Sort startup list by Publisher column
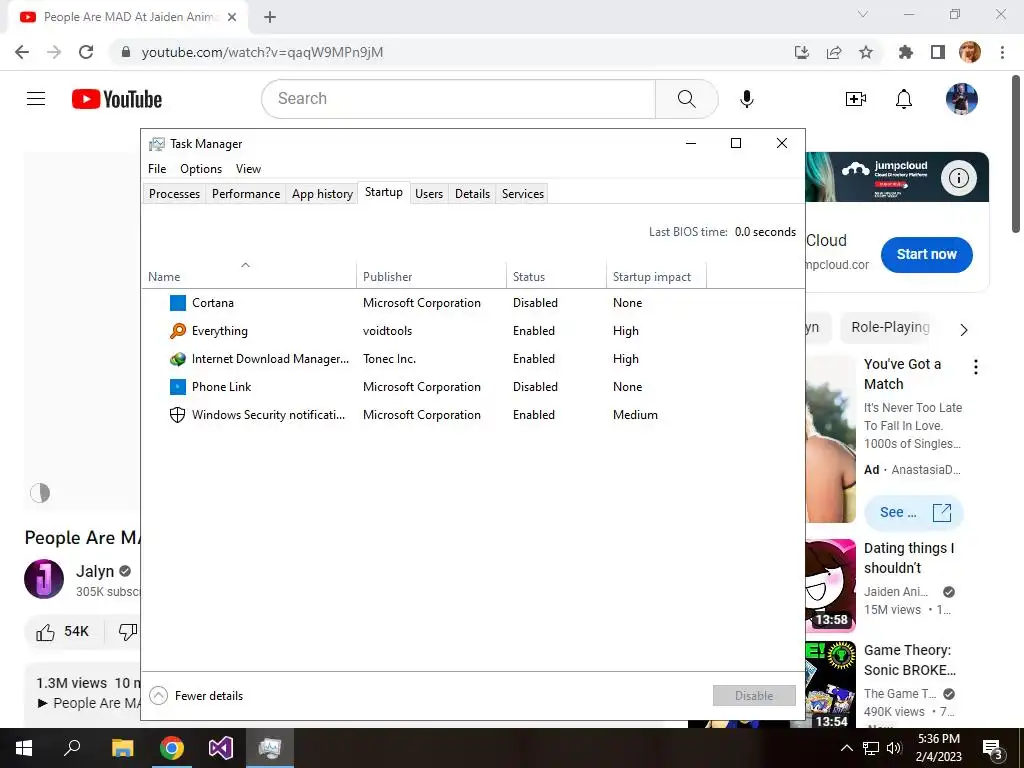The height and width of the screenshot is (768, 1024). [x=432, y=277]
